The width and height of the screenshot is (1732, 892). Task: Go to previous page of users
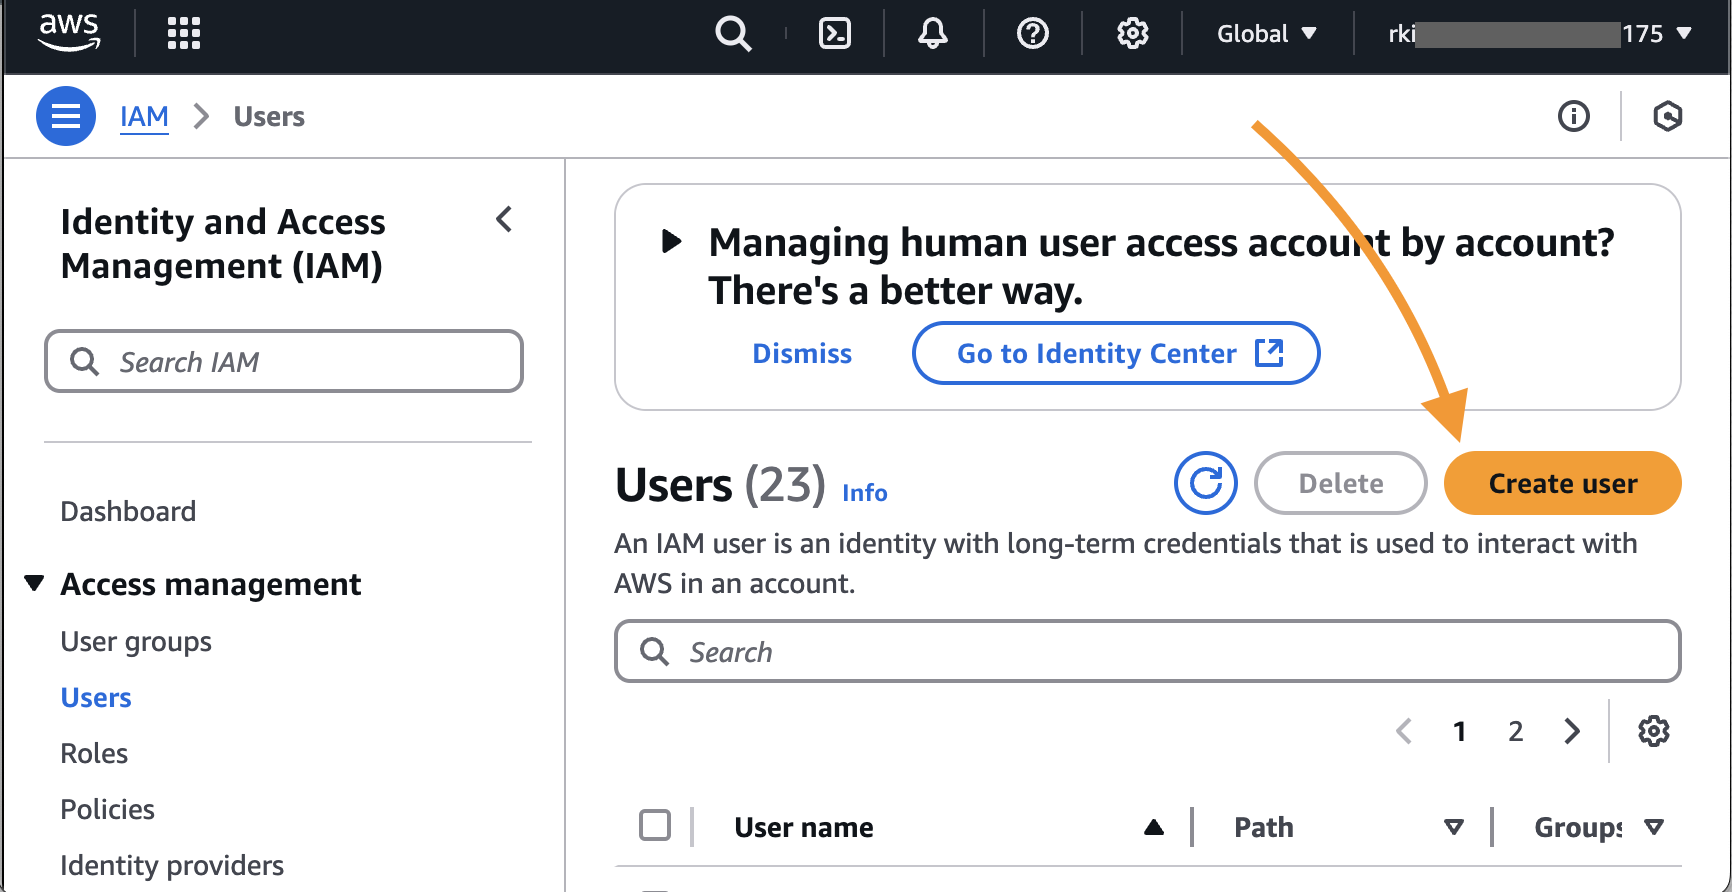click(x=1404, y=731)
